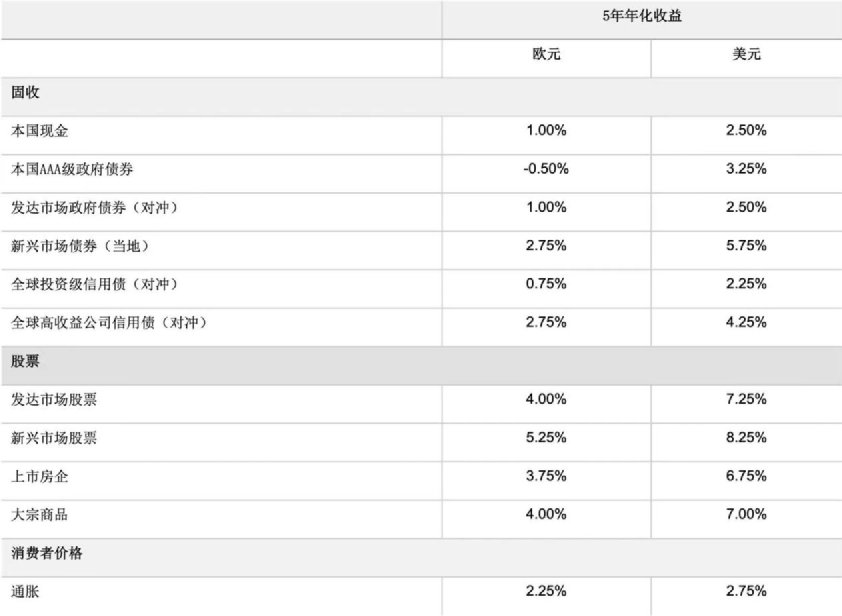The image size is (842, 616).
Task: Click the -0.50% euro value cell
Action: tap(546, 169)
